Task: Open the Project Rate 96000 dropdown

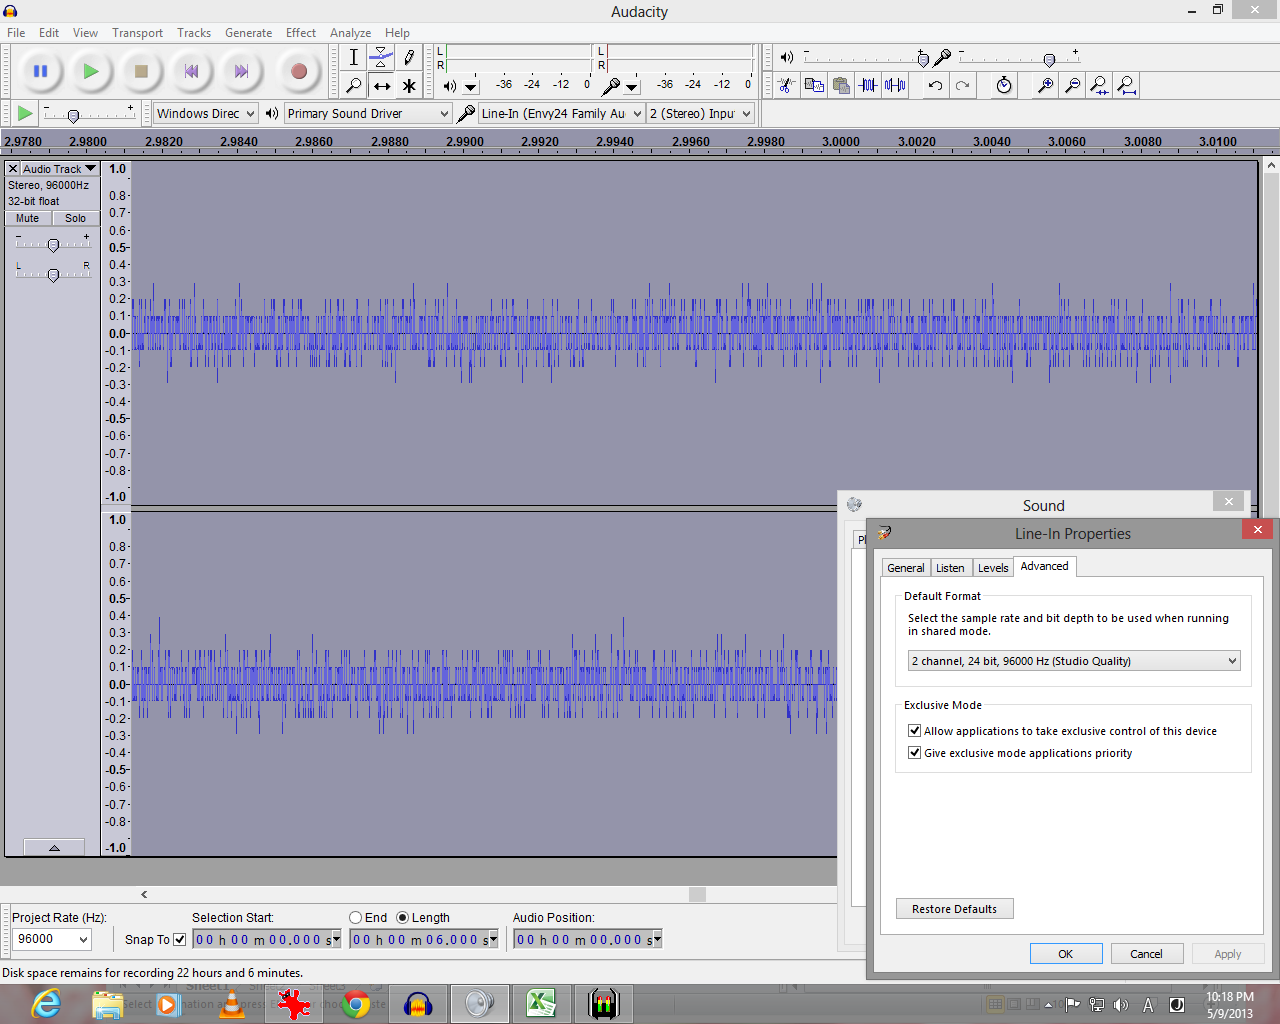Action: coord(51,939)
